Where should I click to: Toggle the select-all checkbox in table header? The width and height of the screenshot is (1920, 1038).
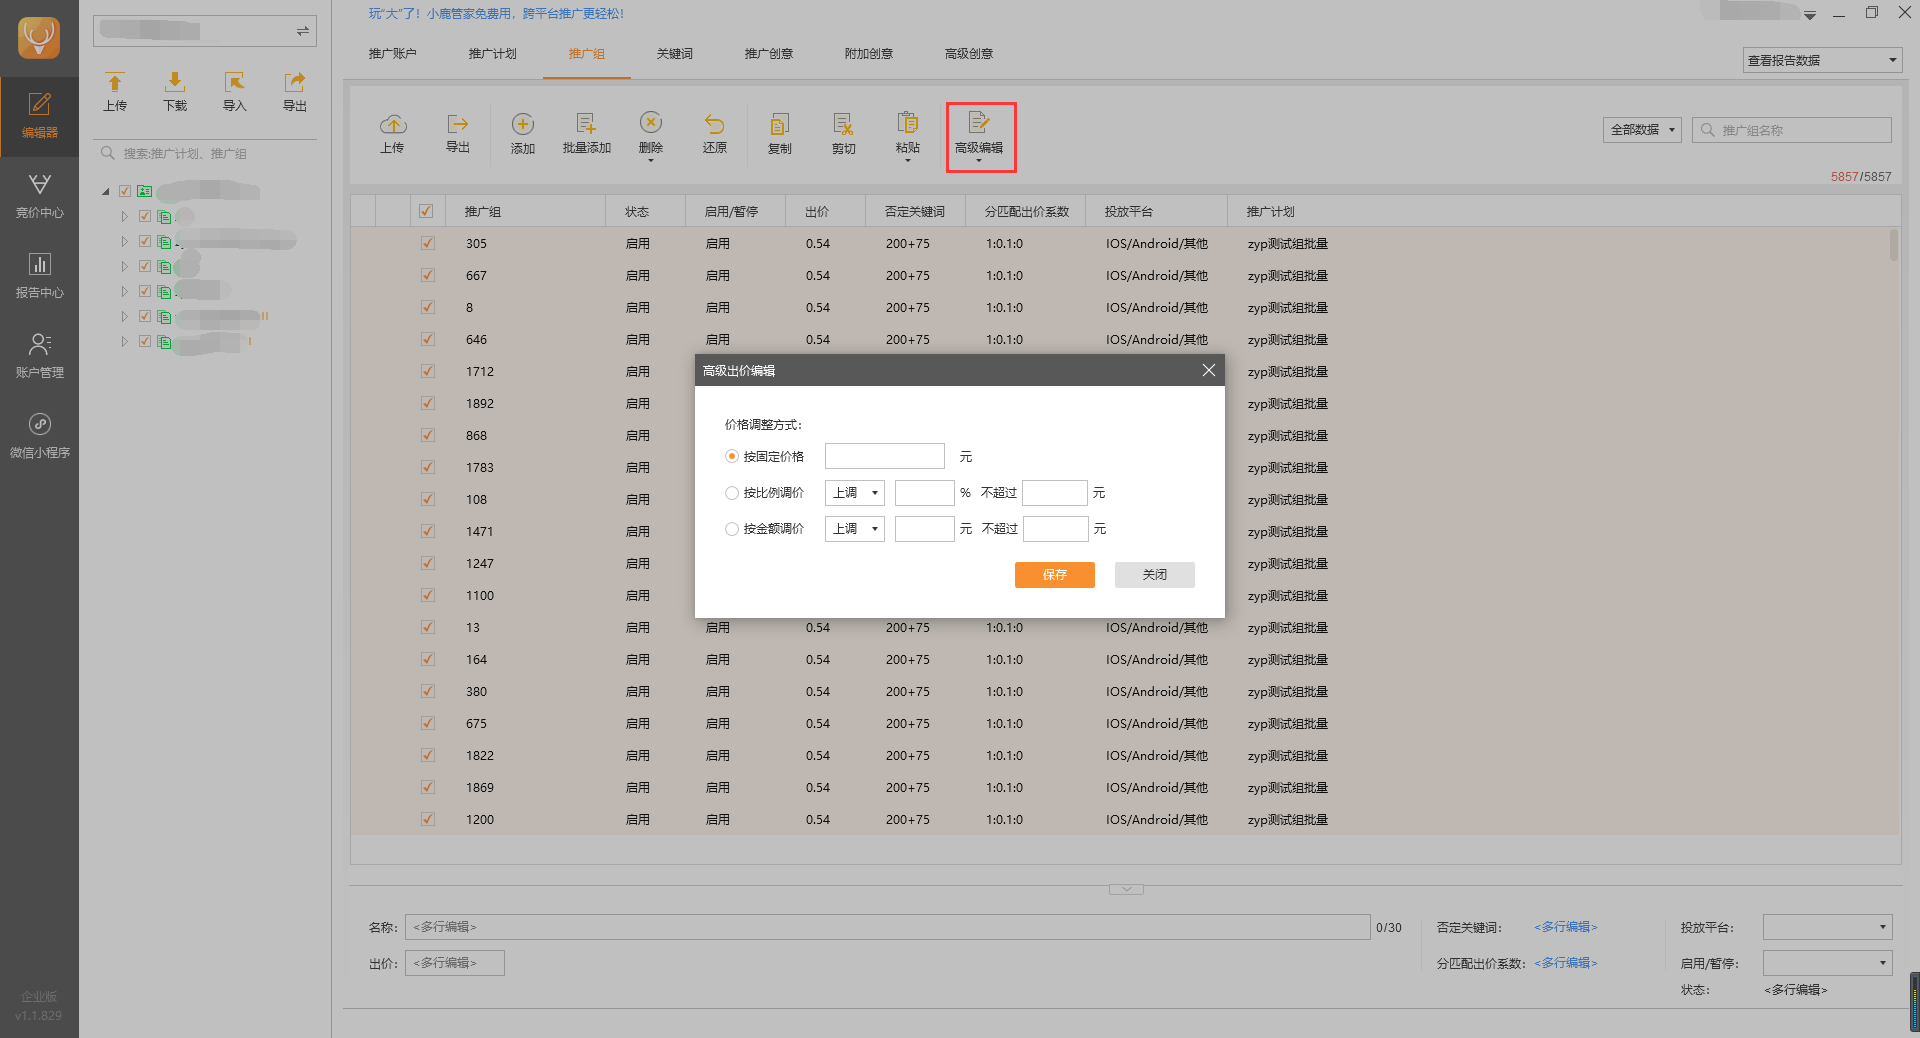(426, 211)
